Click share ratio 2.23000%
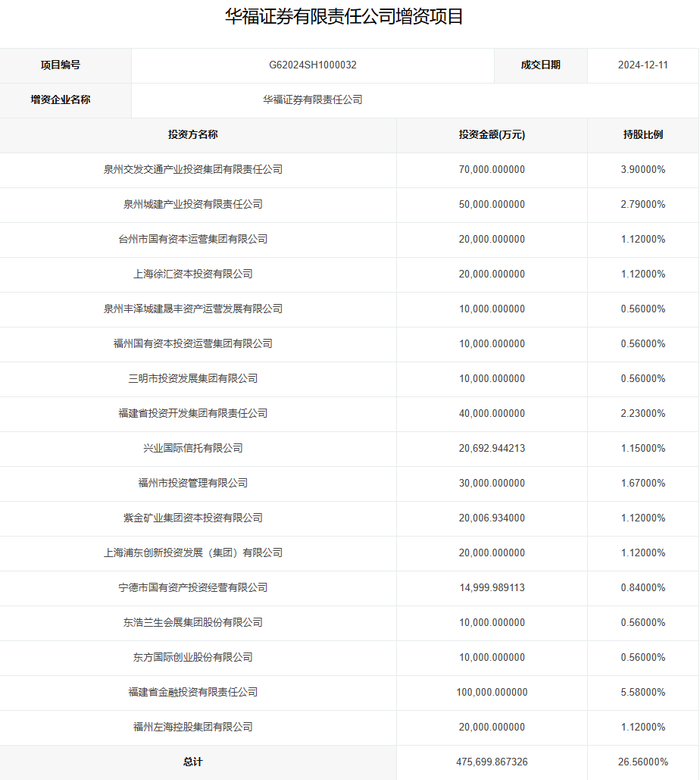The width and height of the screenshot is (700, 780). (643, 413)
